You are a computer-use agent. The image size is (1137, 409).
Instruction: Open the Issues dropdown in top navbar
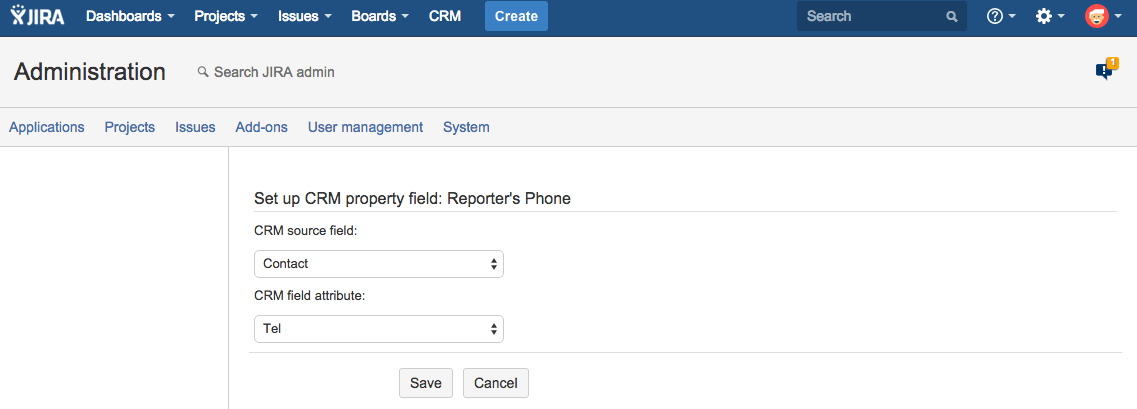pyautogui.click(x=305, y=16)
